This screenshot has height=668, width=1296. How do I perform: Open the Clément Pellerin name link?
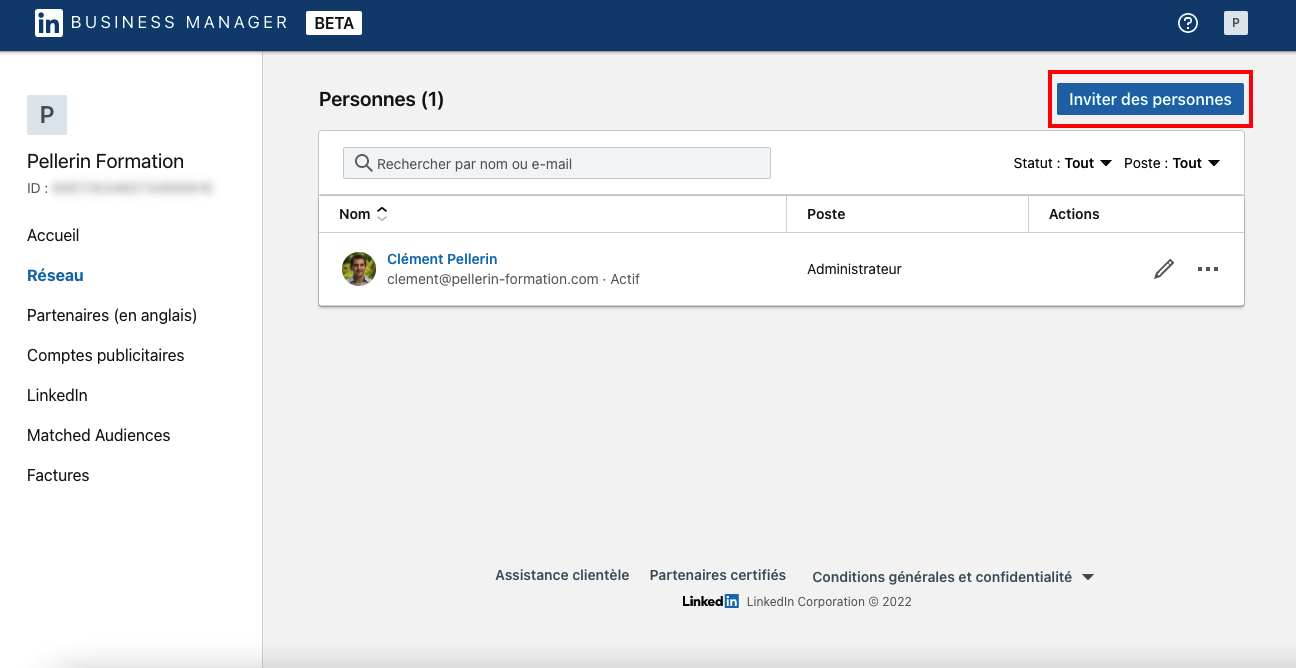pyautogui.click(x=442, y=259)
